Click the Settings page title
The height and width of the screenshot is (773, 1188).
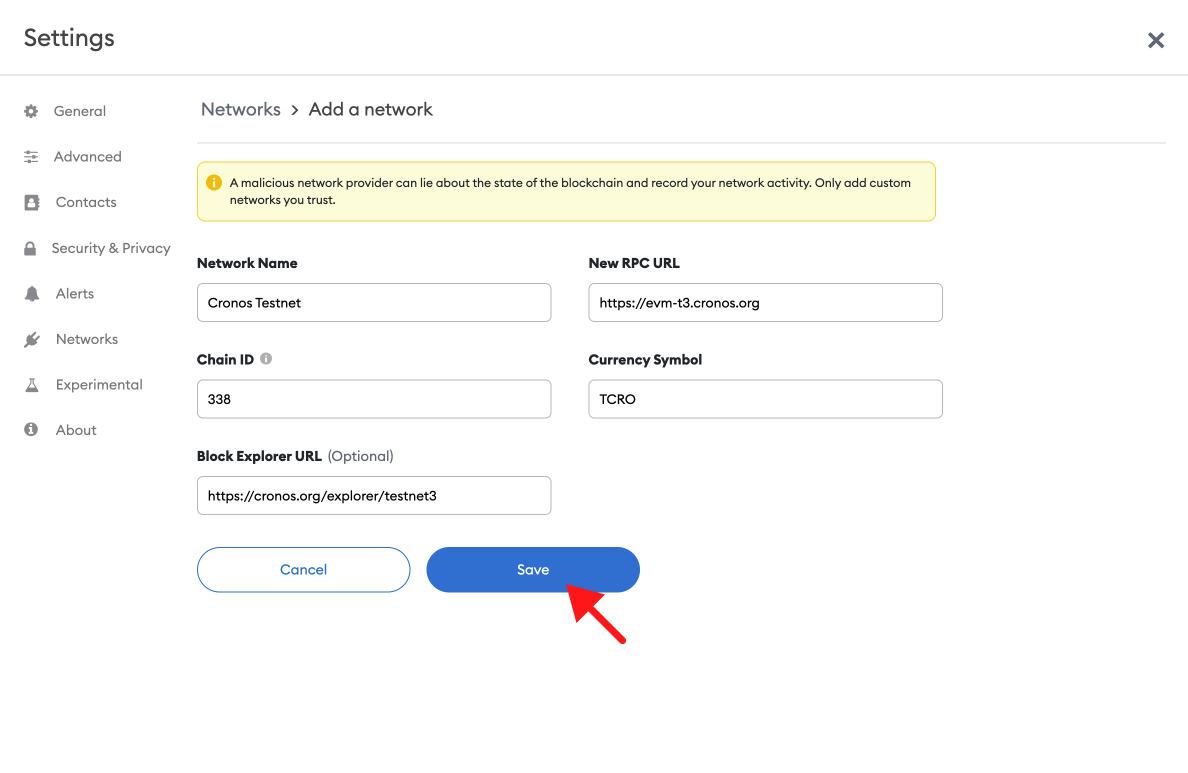tap(69, 38)
